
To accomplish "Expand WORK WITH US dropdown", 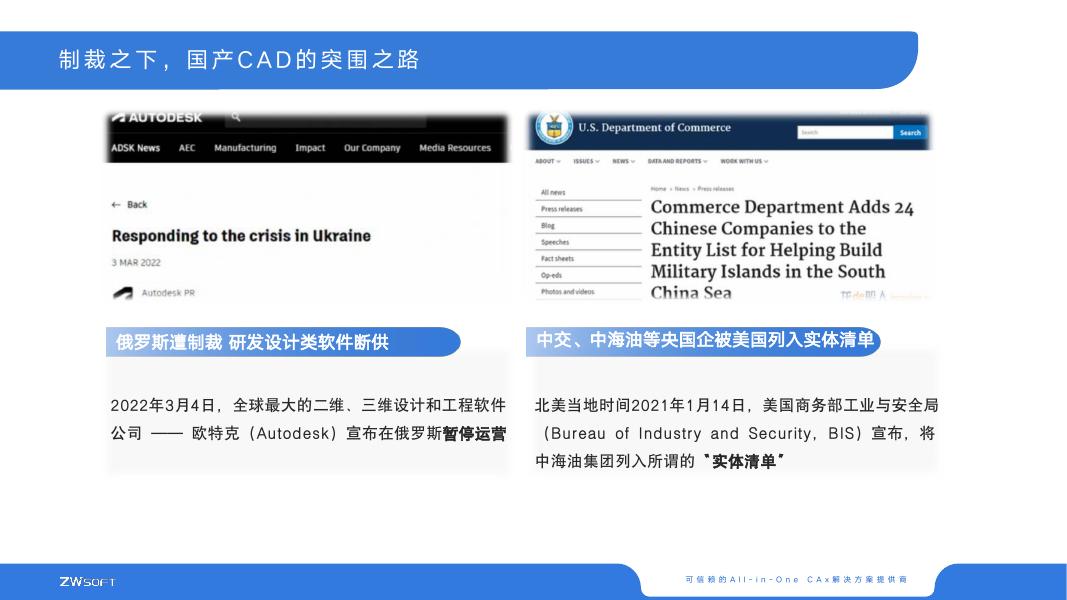I will point(744,161).
